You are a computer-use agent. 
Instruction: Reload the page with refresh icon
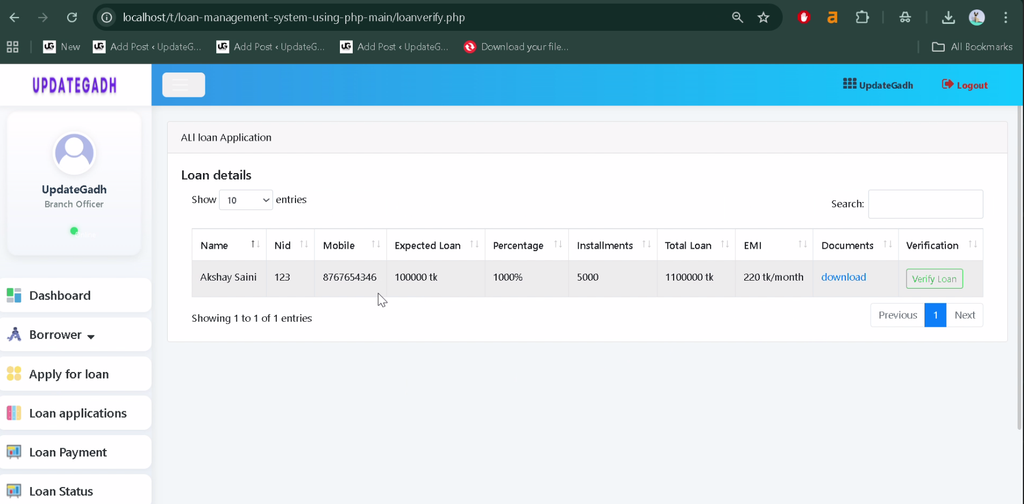(x=72, y=18)
